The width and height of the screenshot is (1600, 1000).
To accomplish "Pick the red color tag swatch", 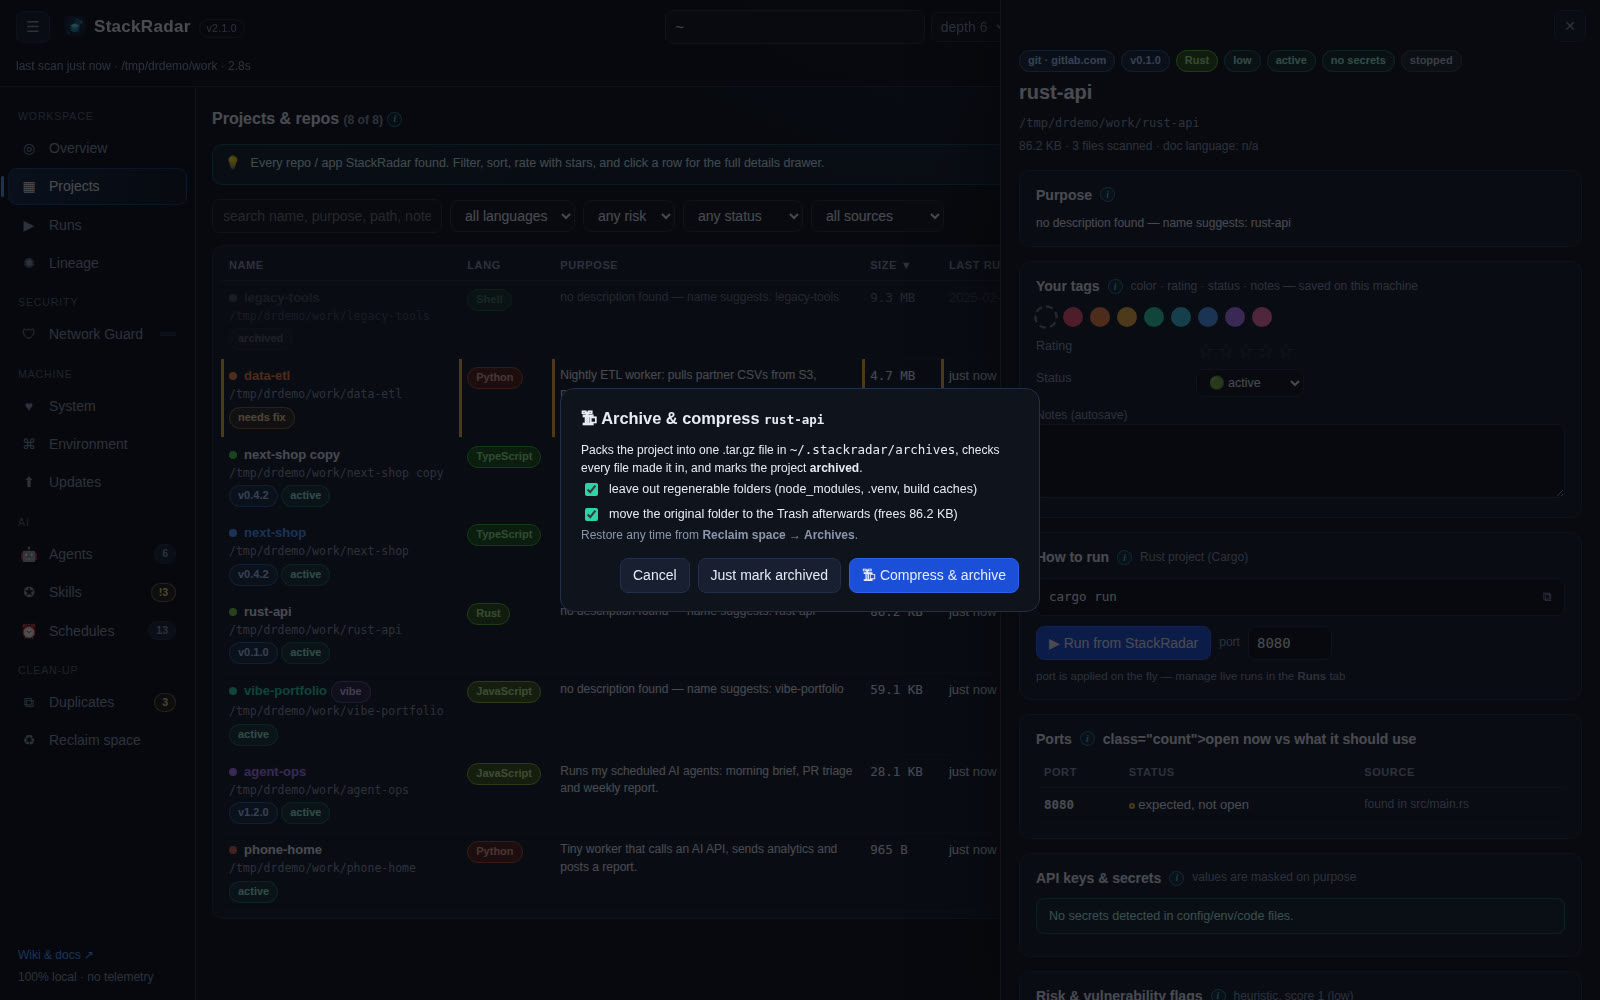I will pos(1073,317).
